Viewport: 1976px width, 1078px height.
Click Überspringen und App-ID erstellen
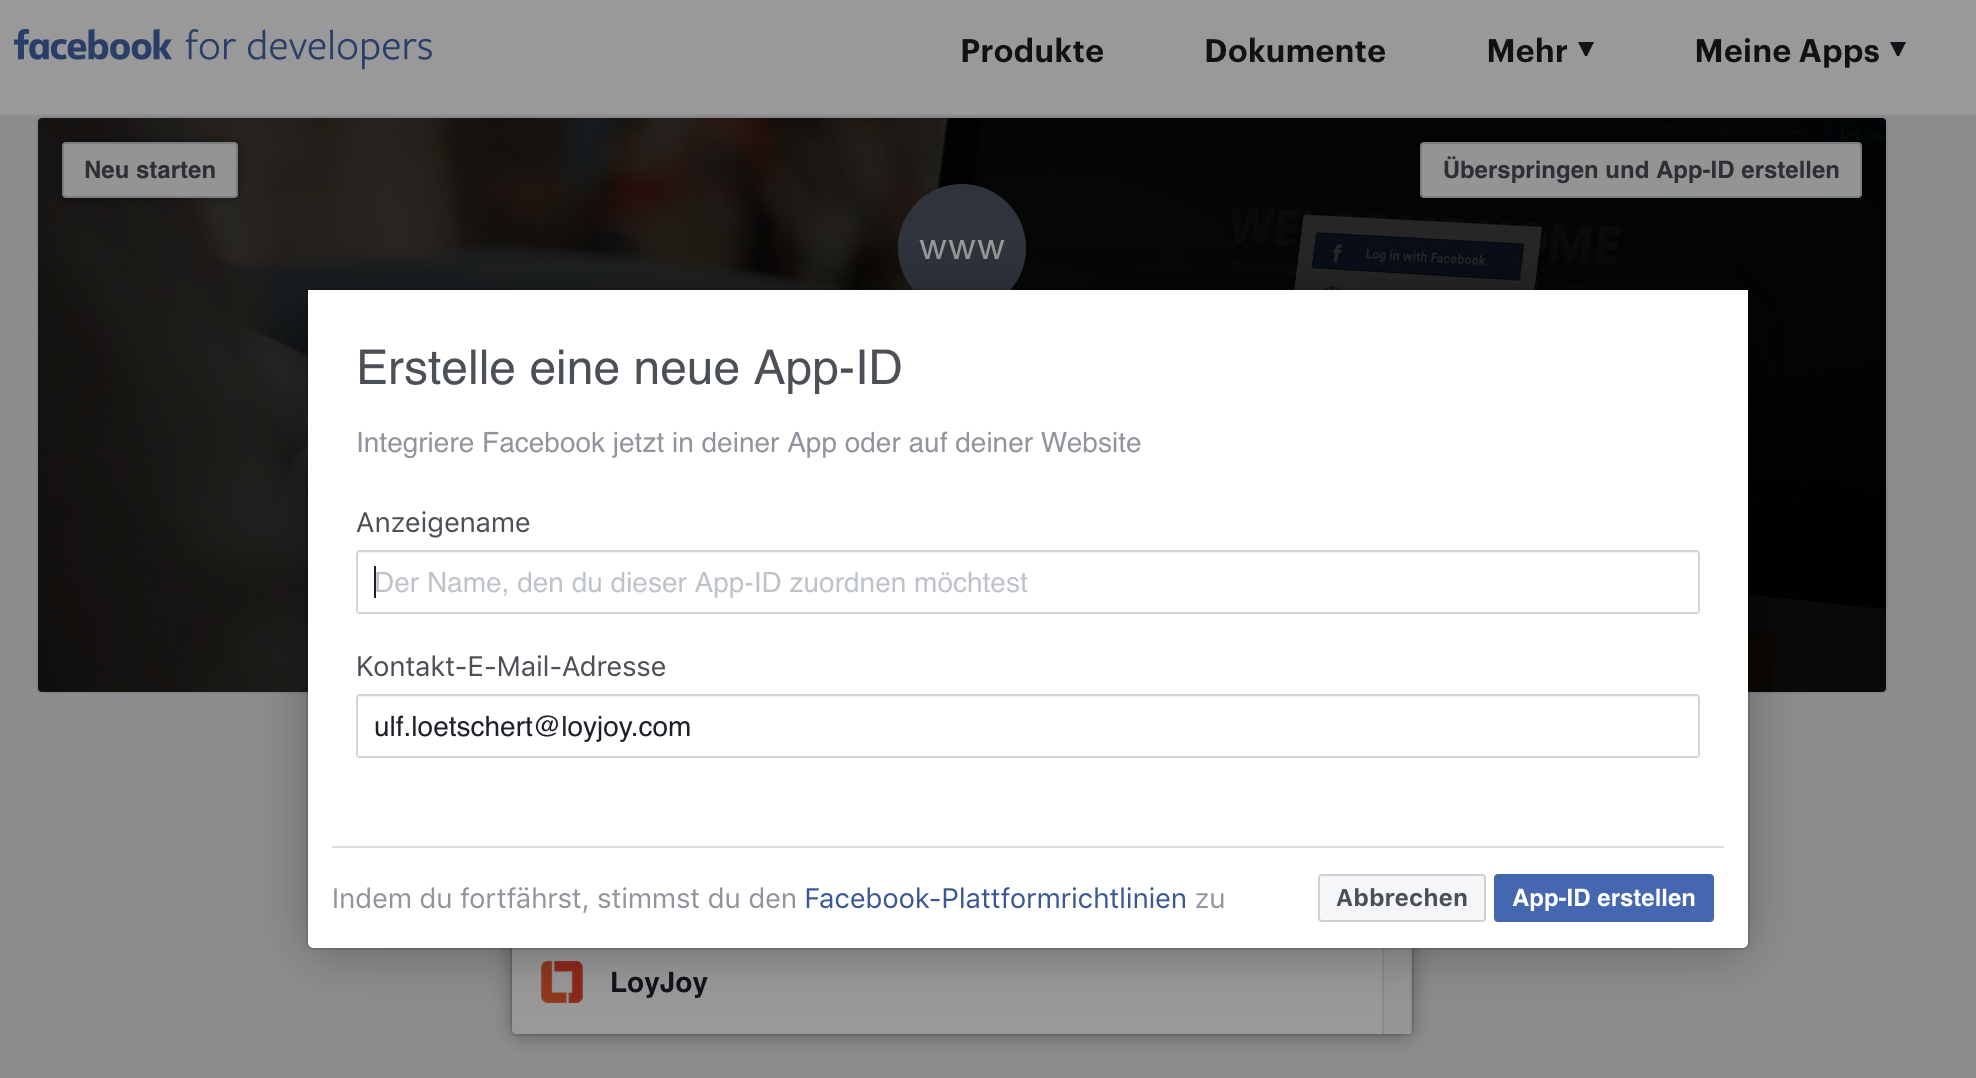coord(1640,170)
